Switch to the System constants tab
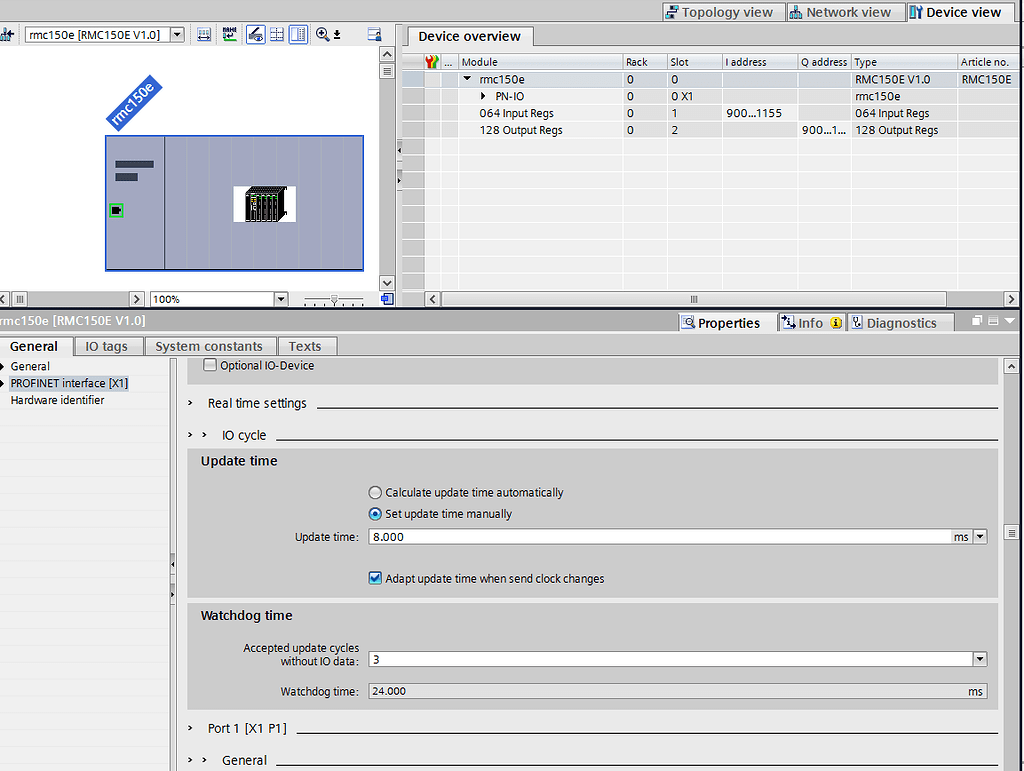1024x771 pixels. tap(210, 345)
